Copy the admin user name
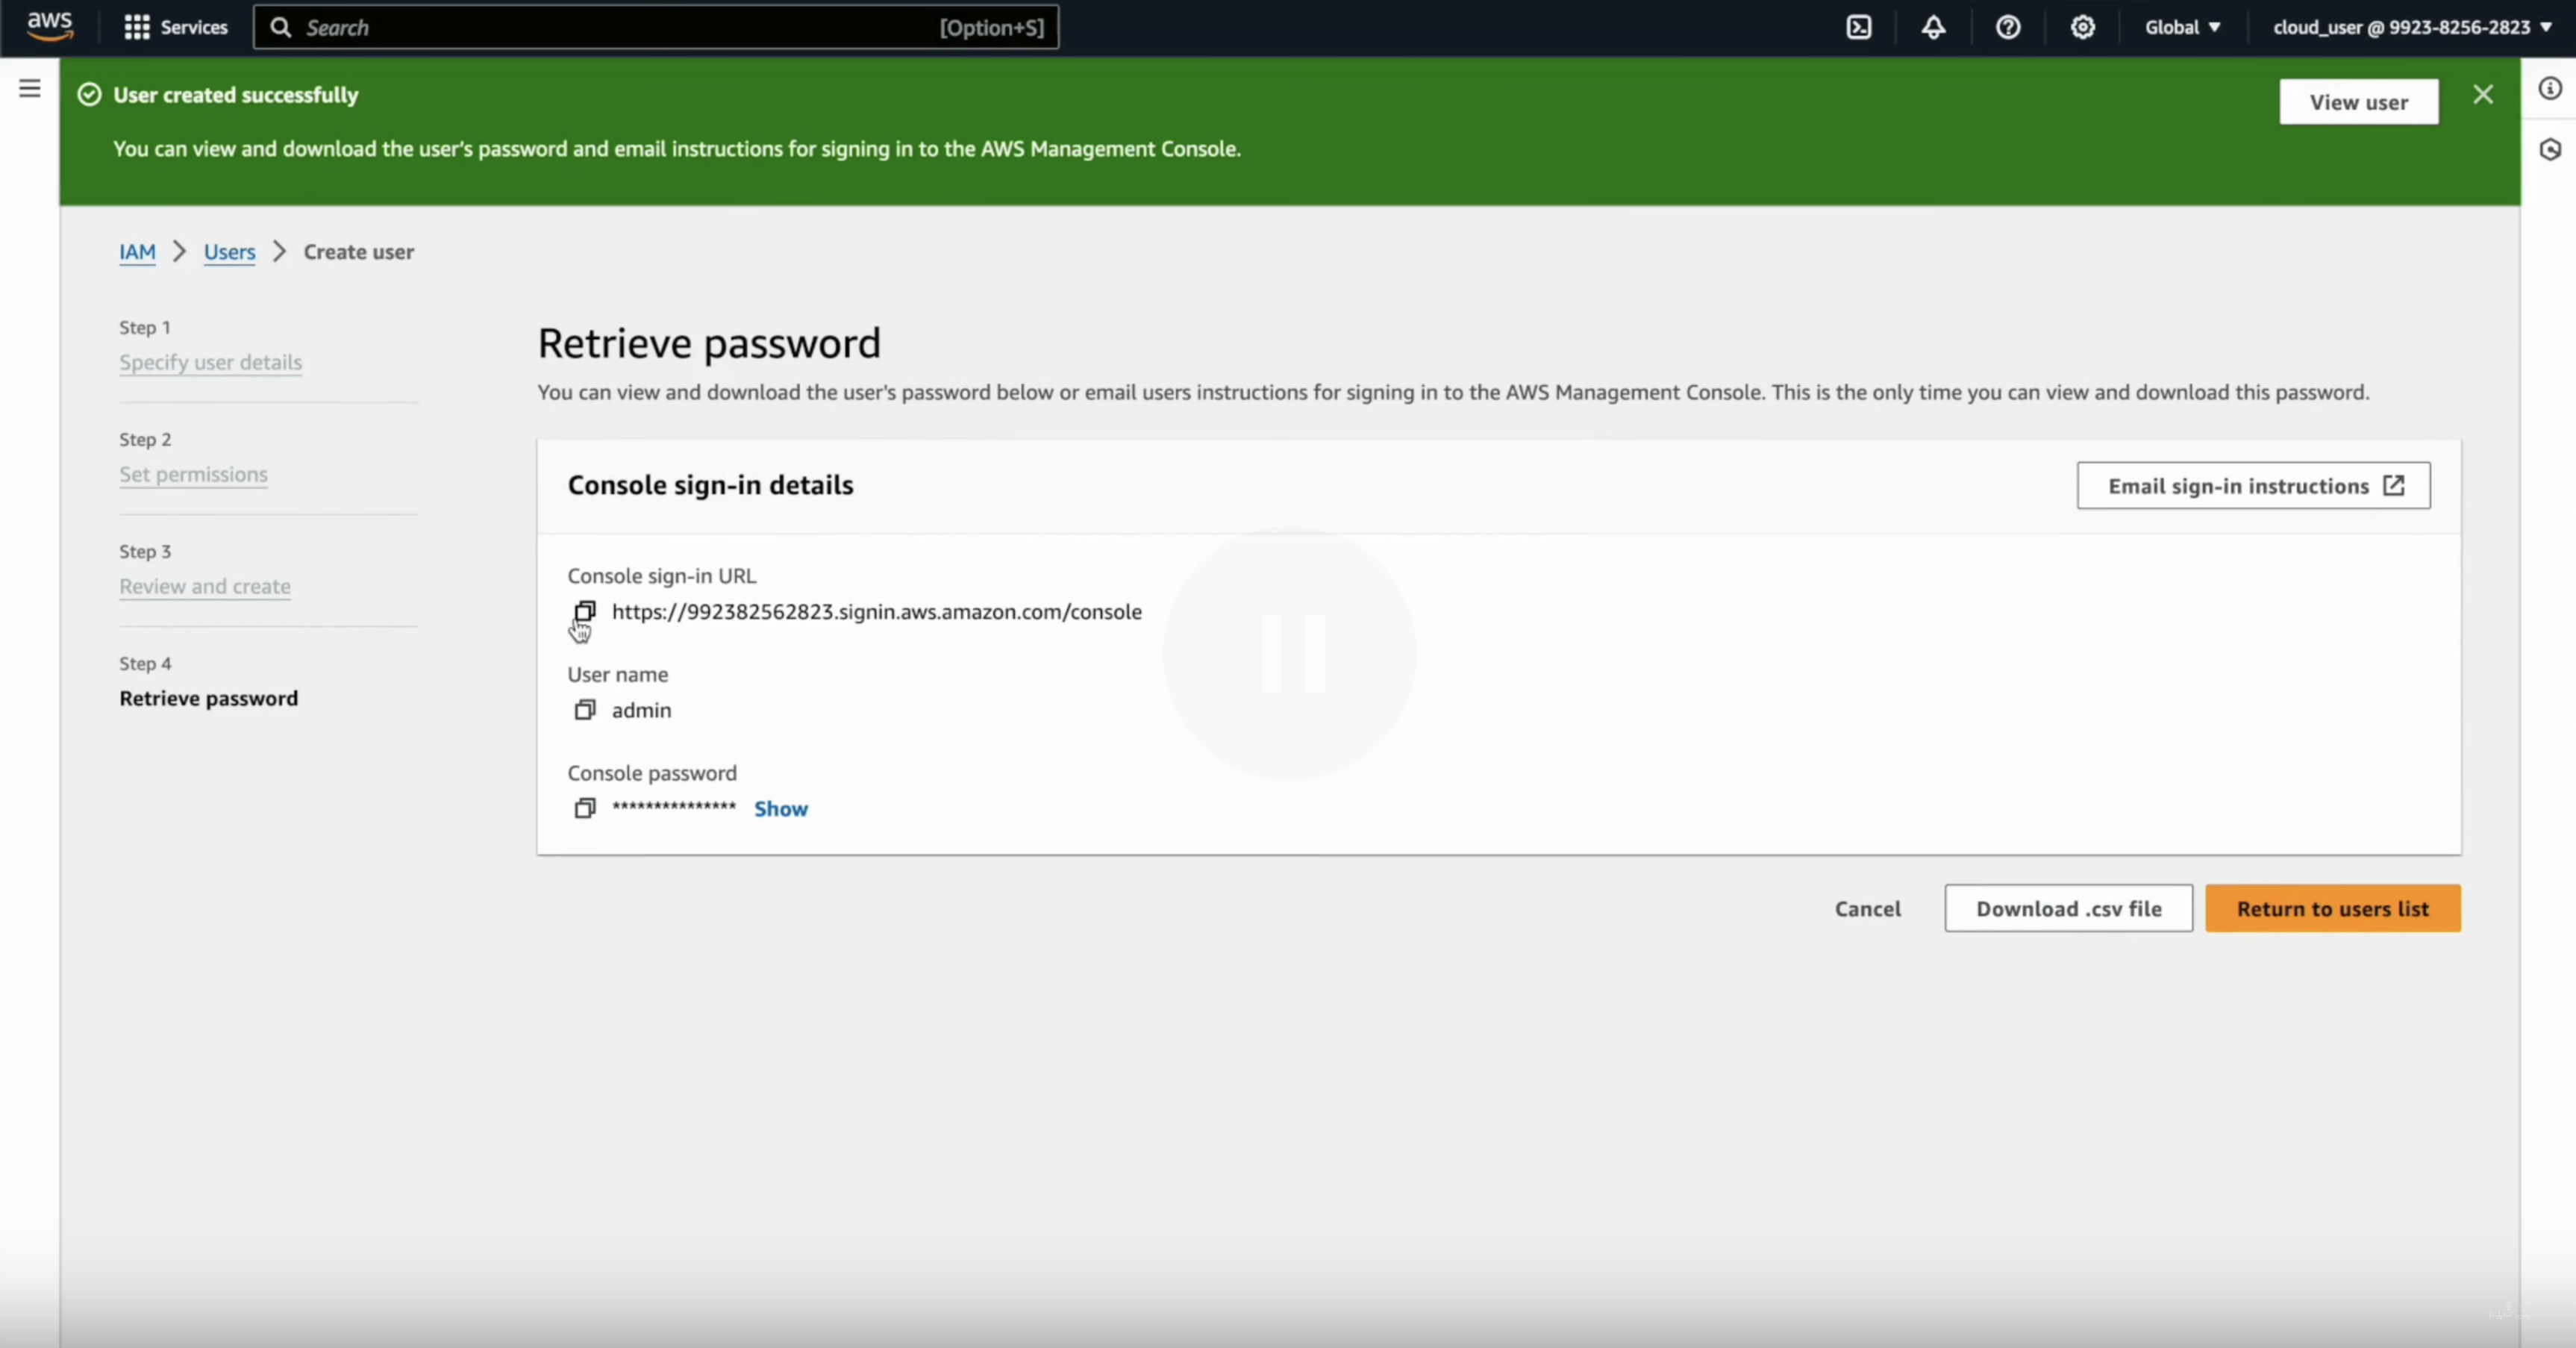 (x=585, y=710)
